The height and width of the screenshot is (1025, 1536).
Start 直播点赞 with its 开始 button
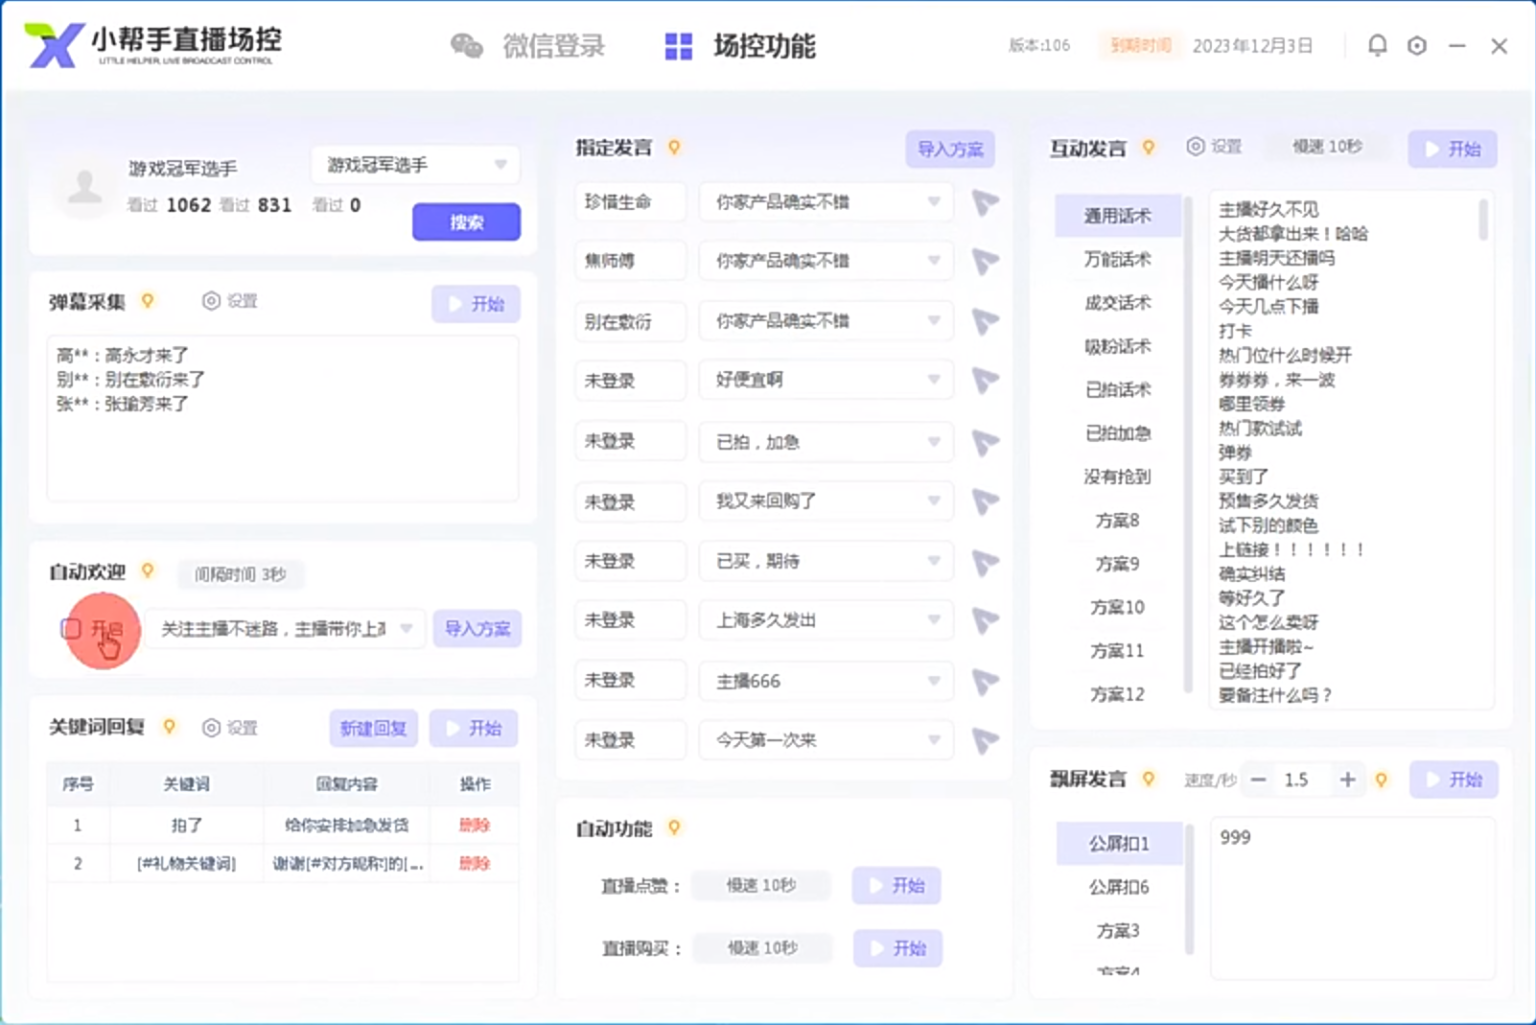pos(897,885)
